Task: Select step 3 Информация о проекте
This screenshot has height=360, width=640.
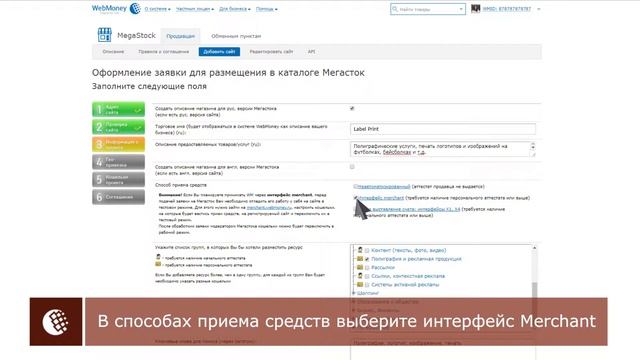Action: (118, 144)
